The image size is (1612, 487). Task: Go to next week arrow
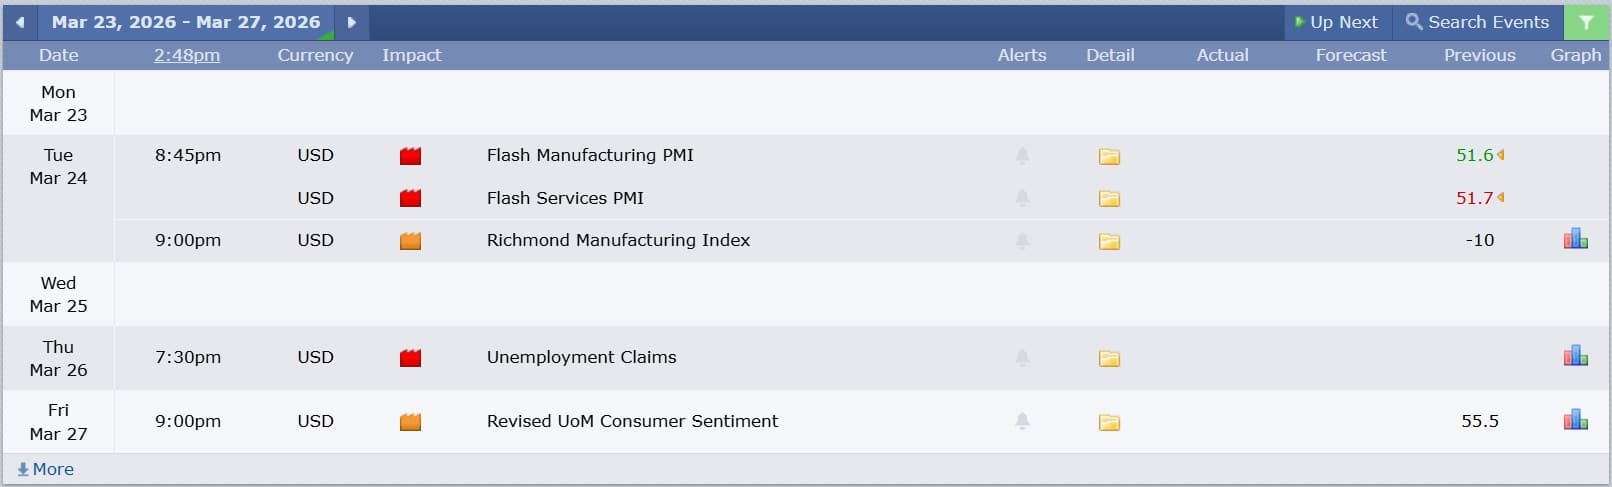point(351,22)
